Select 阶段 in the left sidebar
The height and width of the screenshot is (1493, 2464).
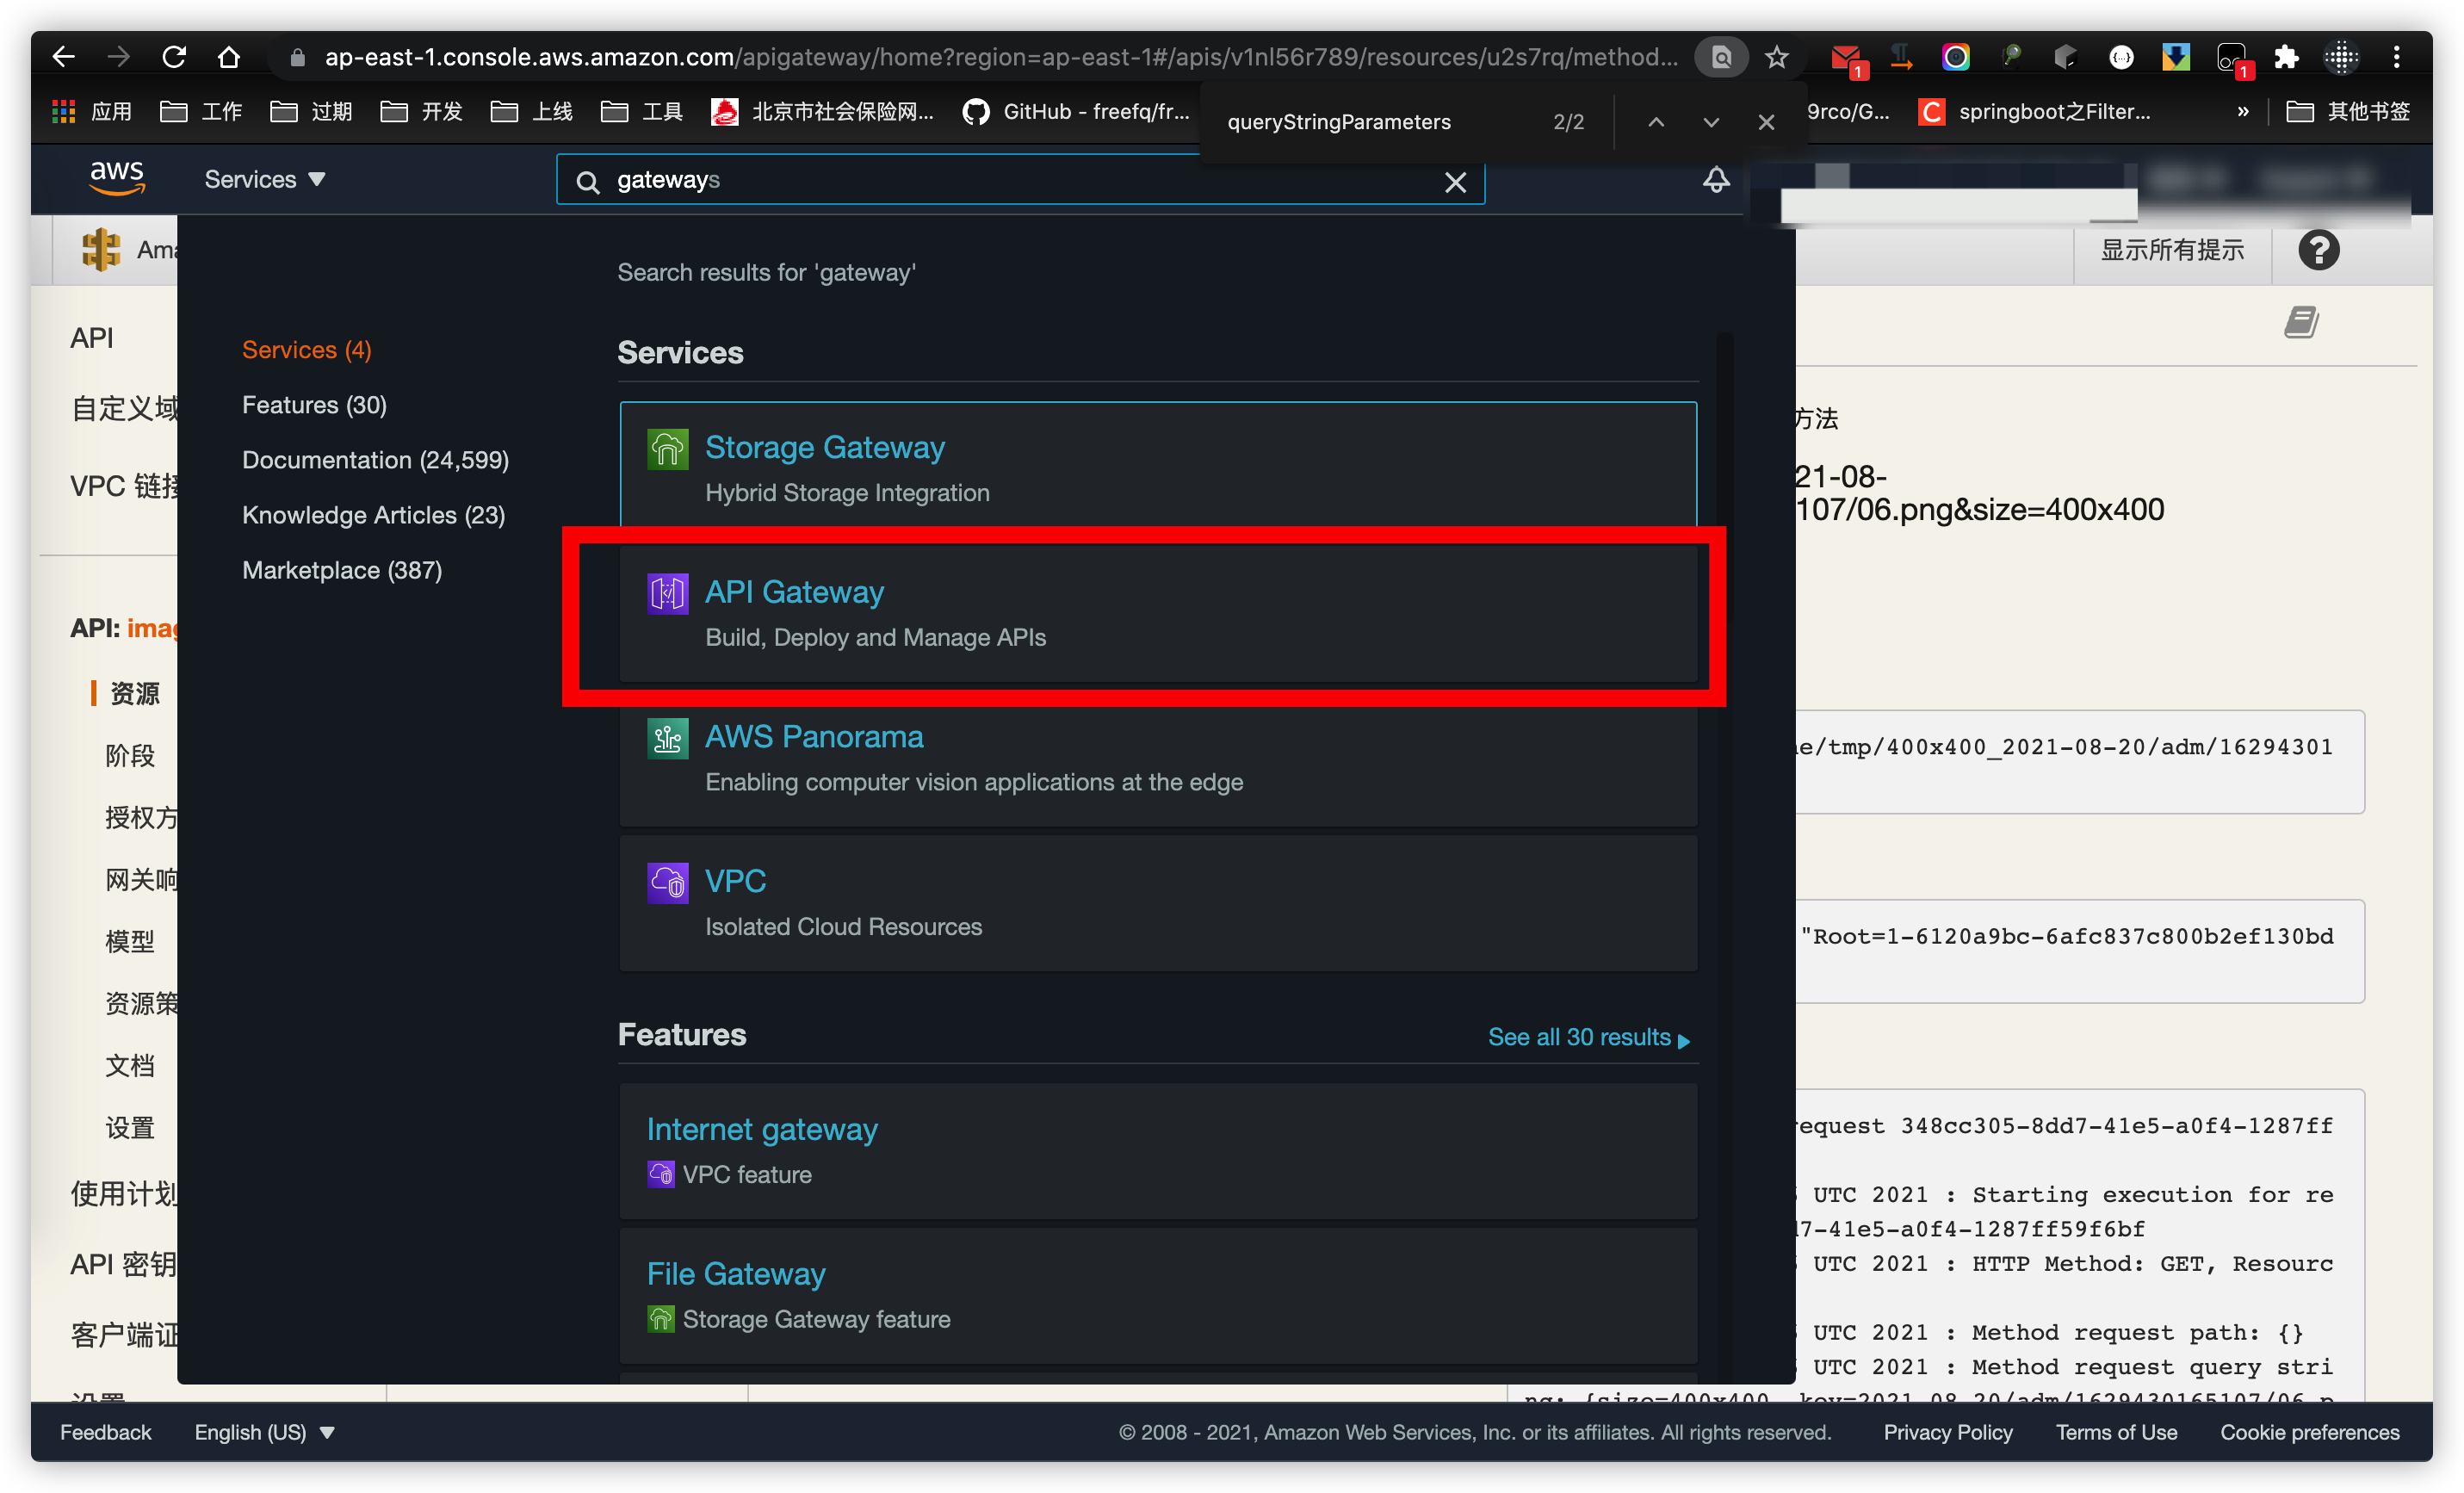click(130, 755)
